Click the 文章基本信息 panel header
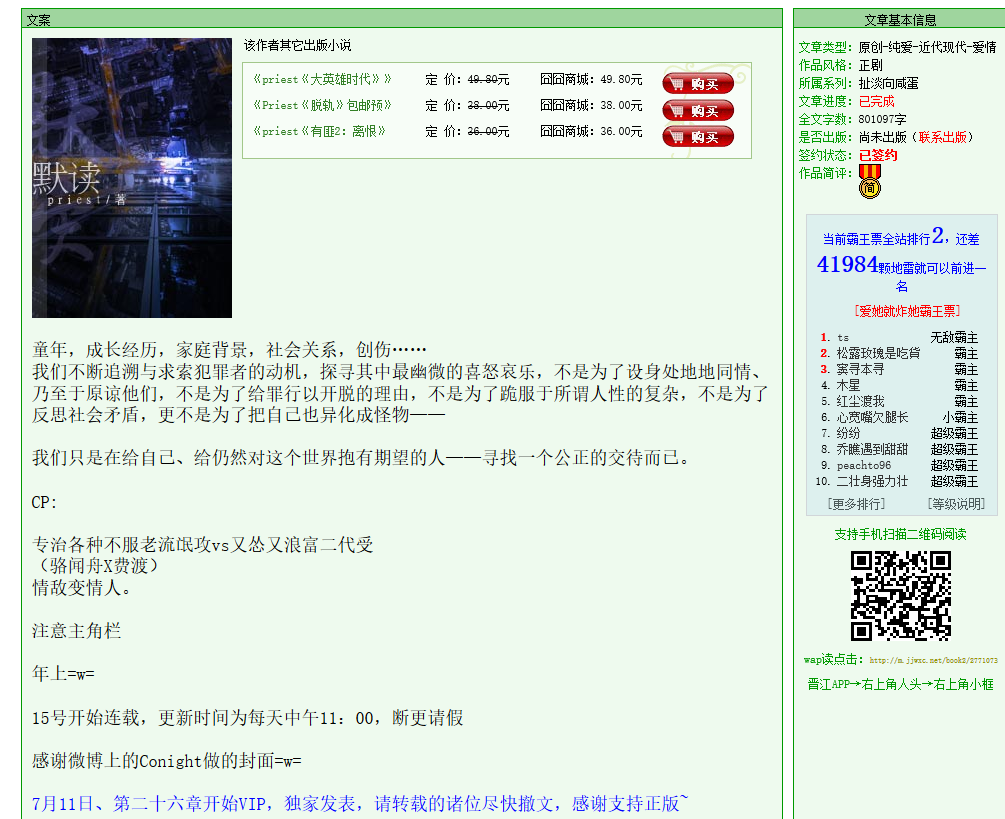The height and width of the screenshot is (819, 1005). tap(900, 20)
